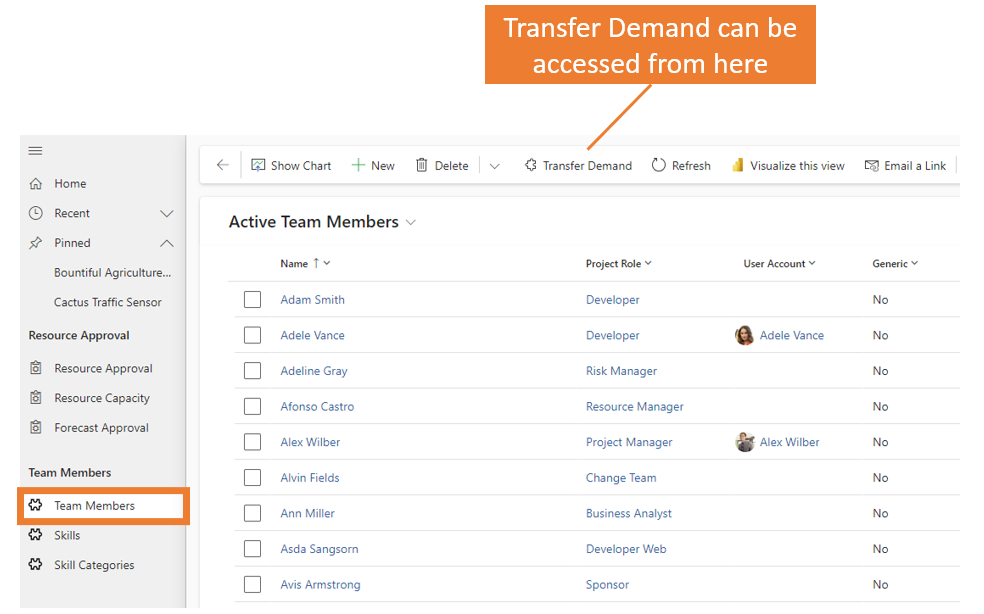
Task: Expand the Recent section chevron
Action: click(x=166, y=213)
